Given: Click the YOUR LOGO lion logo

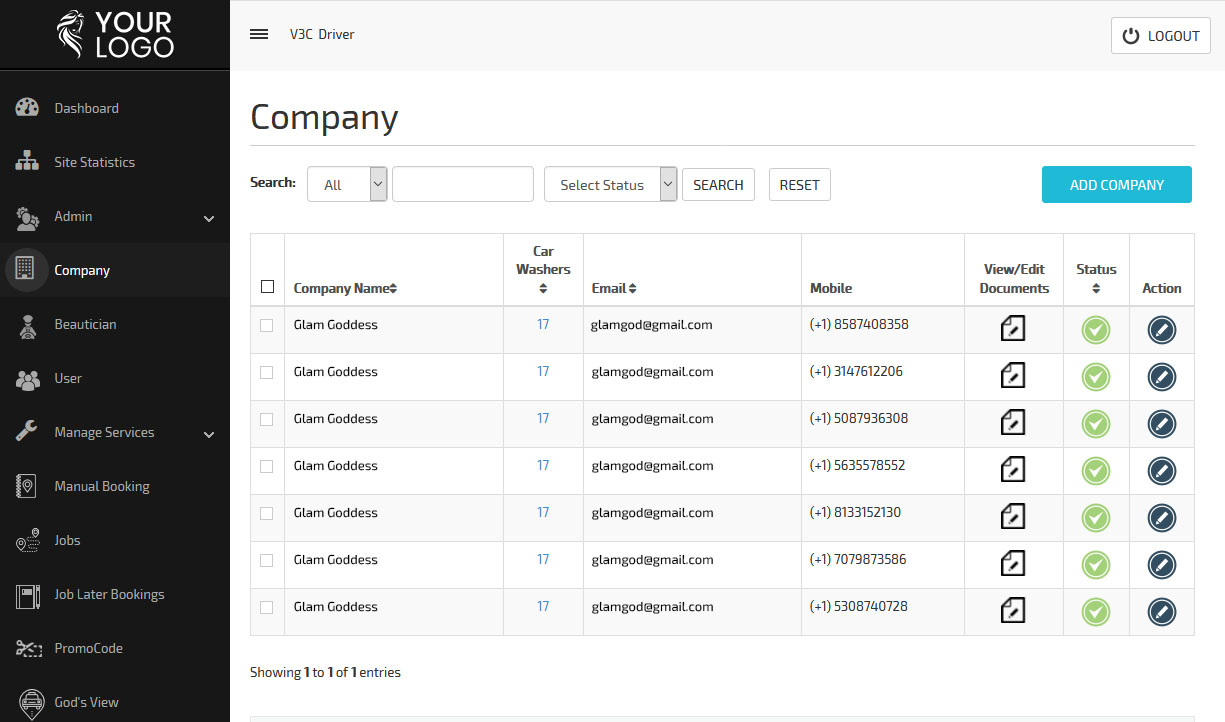Looking at the screenshot, I should [x=115, y=35].
